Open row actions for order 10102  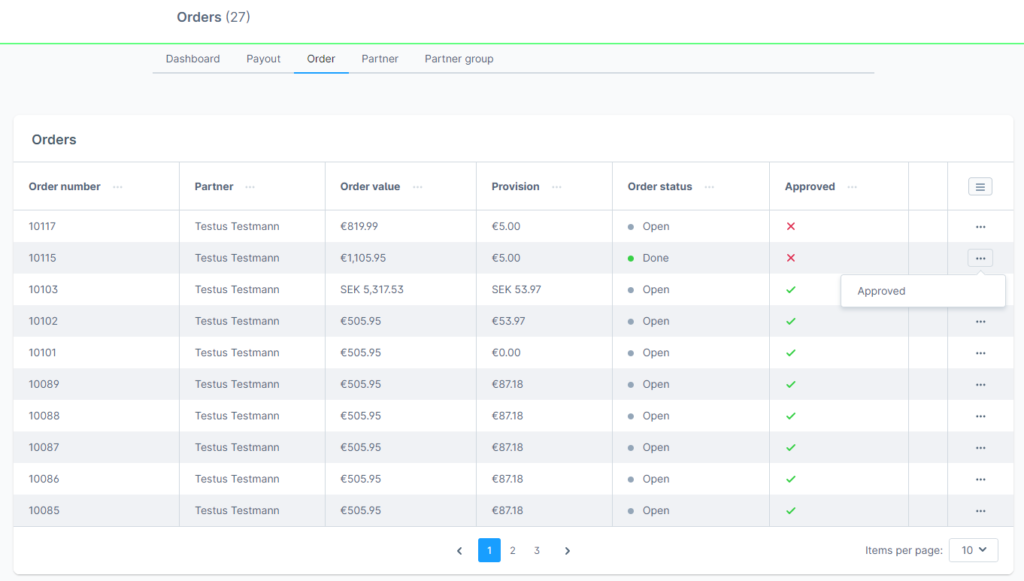(980, 322)
